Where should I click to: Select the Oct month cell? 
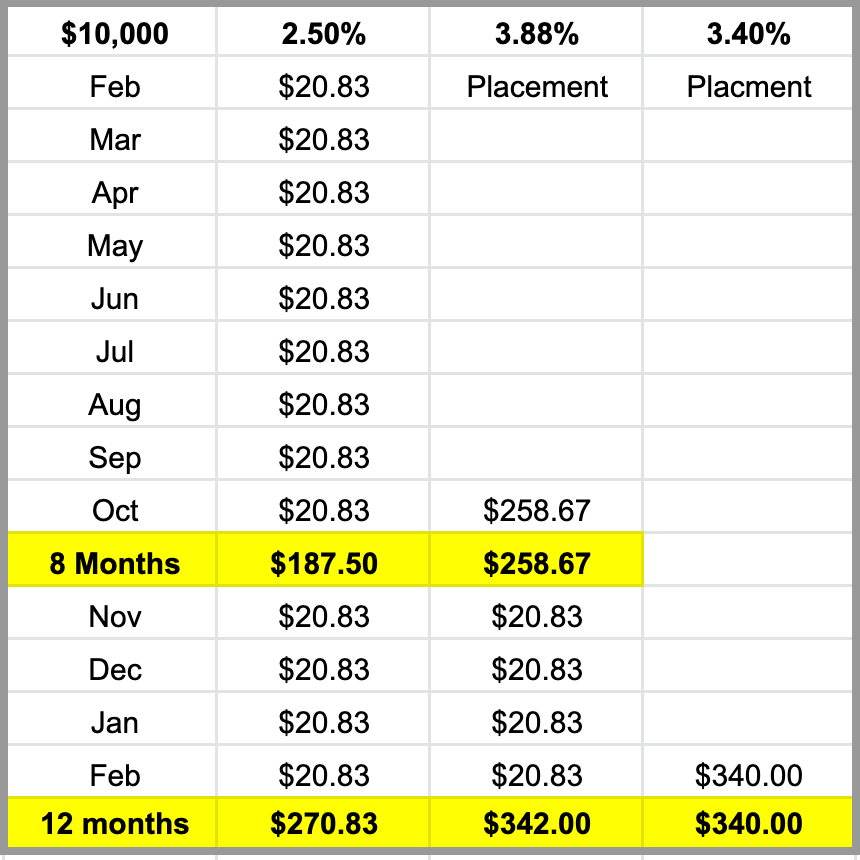pyautogui.click(x=115, y=511)
